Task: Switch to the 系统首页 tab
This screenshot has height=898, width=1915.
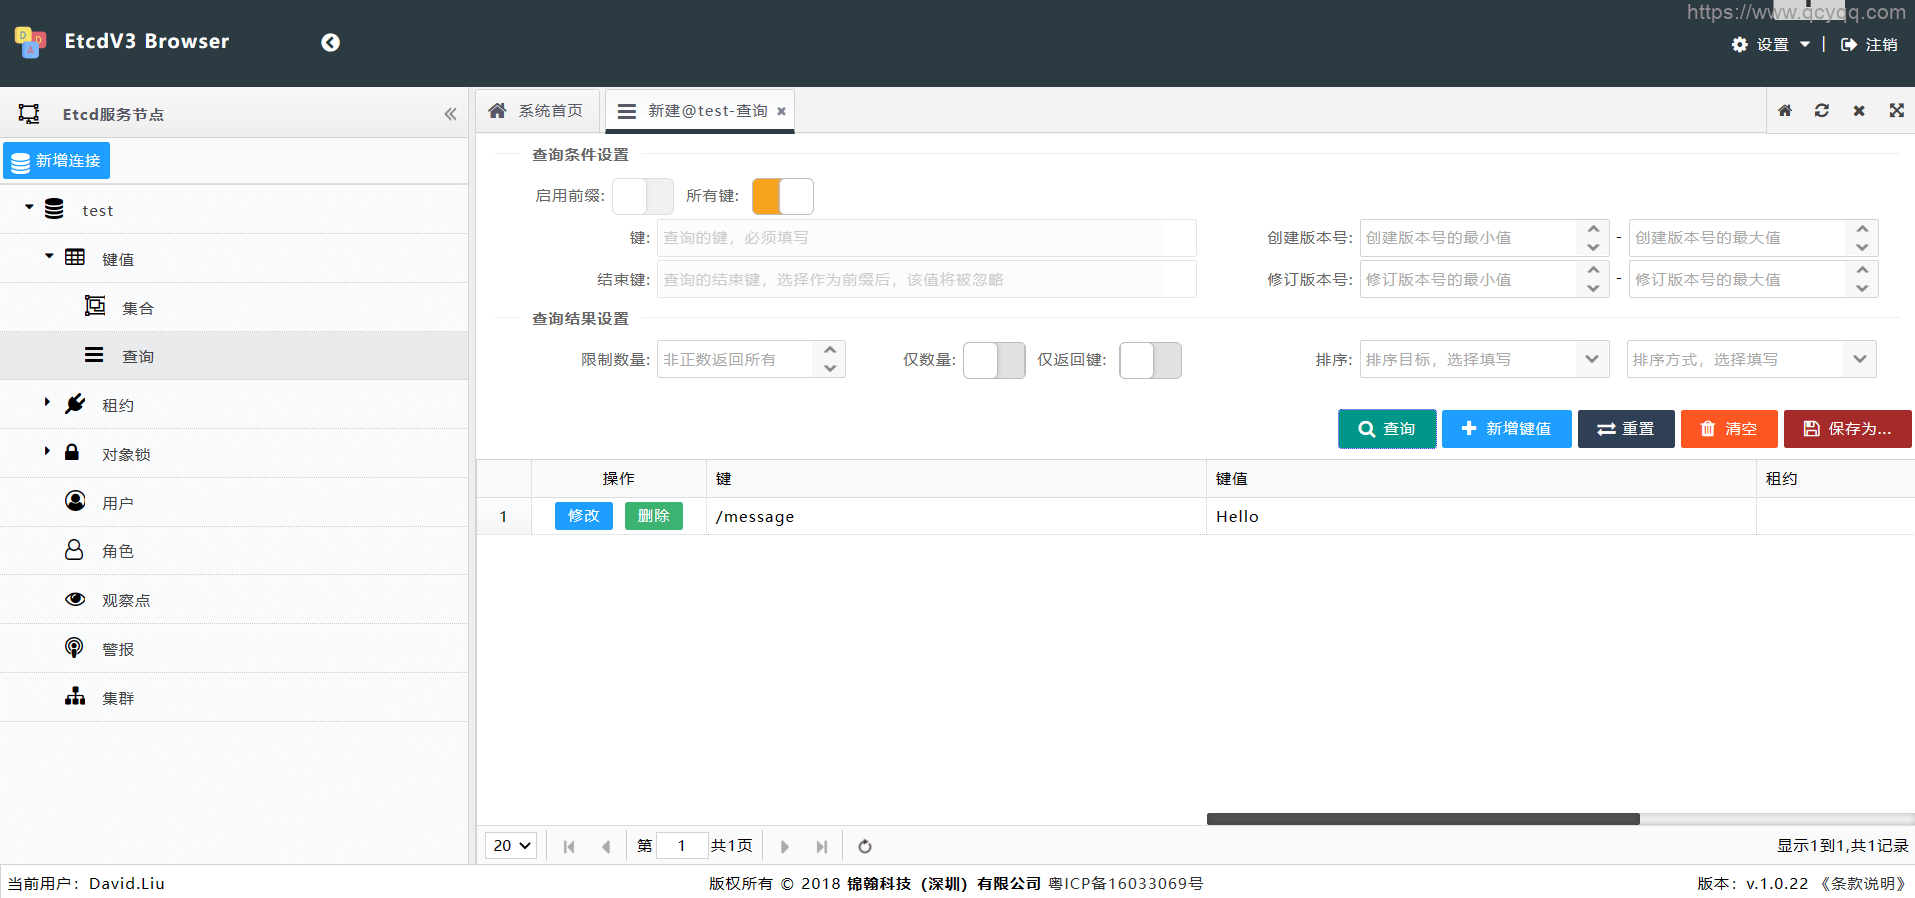Action: [x=538, y=111]
